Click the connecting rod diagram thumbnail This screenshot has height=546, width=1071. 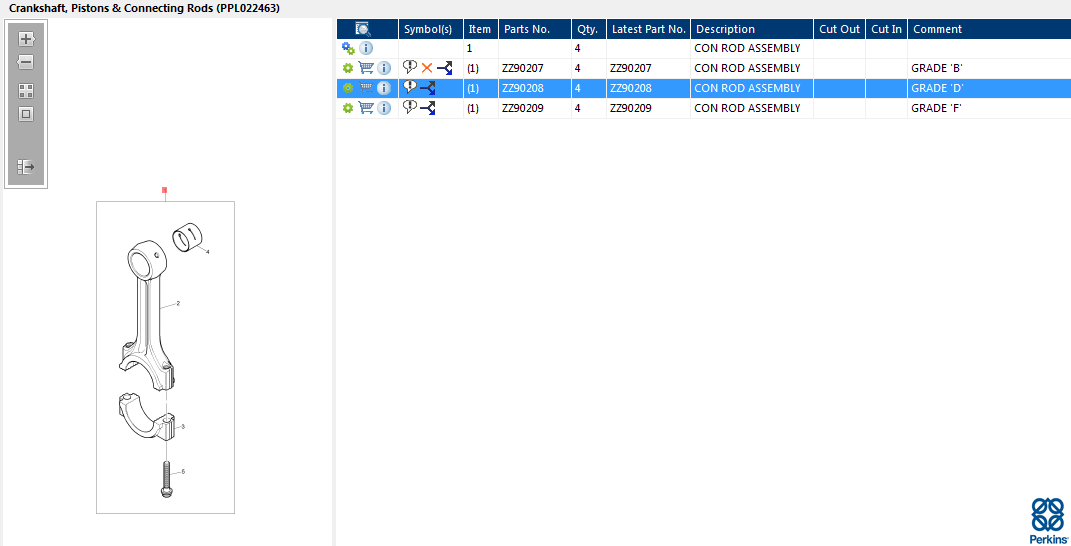[x=165, y=357]
